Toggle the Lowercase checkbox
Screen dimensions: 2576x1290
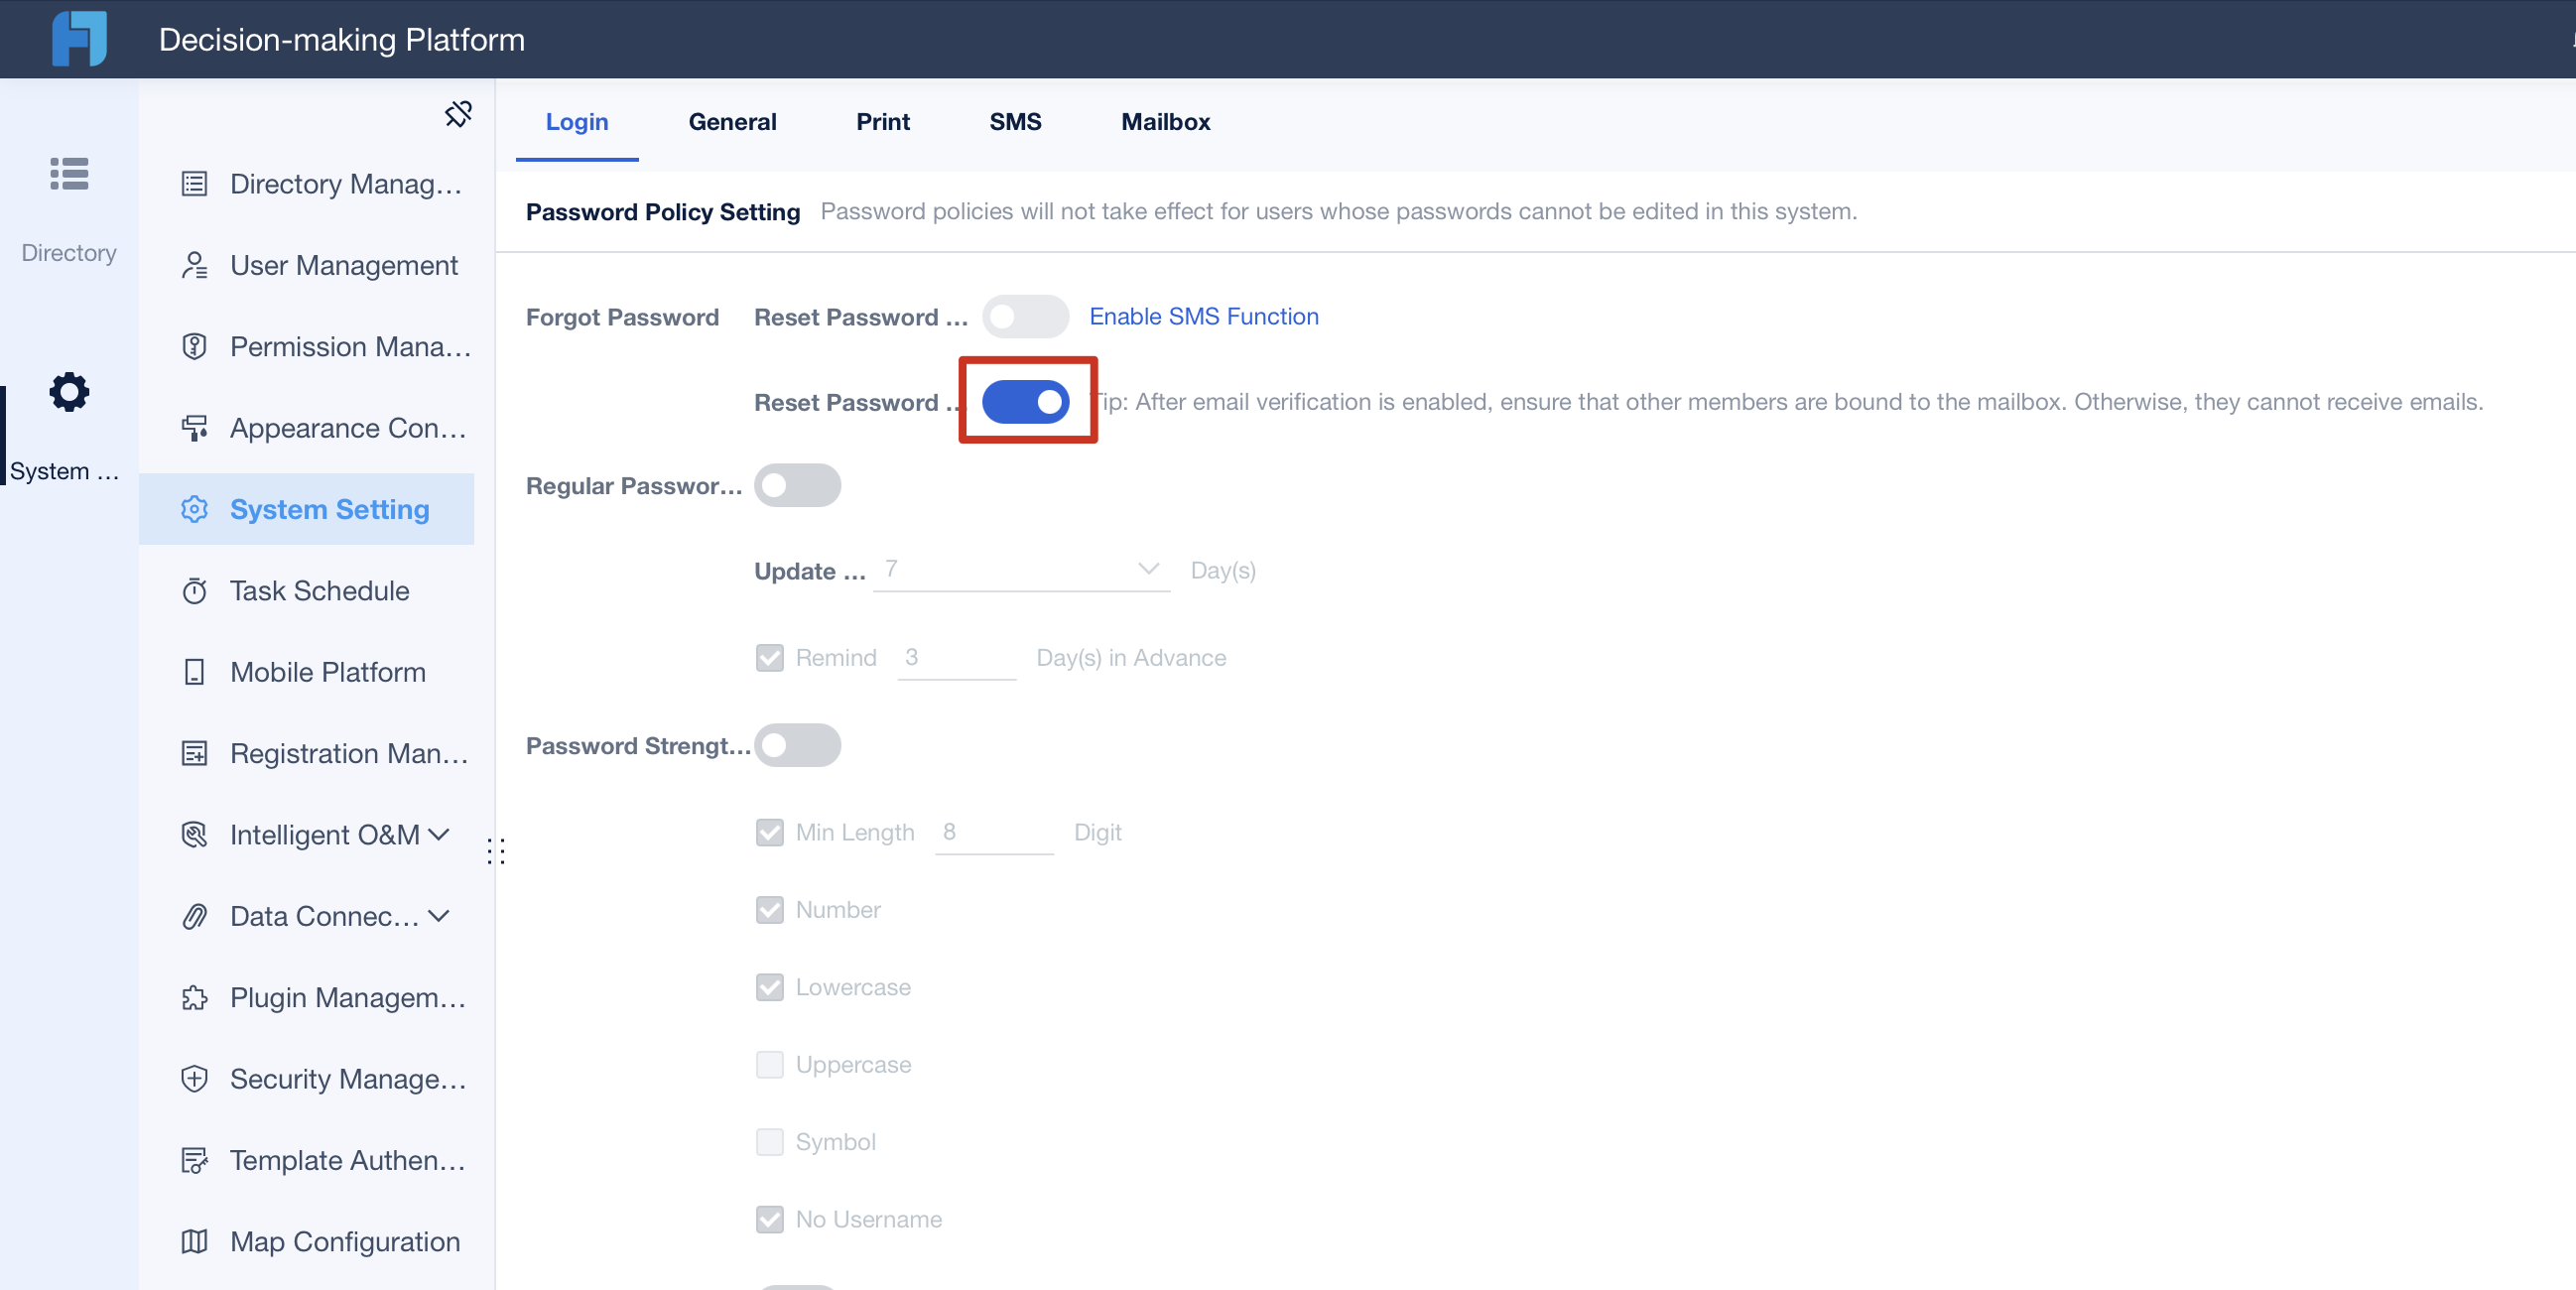[x=769, y=988]
